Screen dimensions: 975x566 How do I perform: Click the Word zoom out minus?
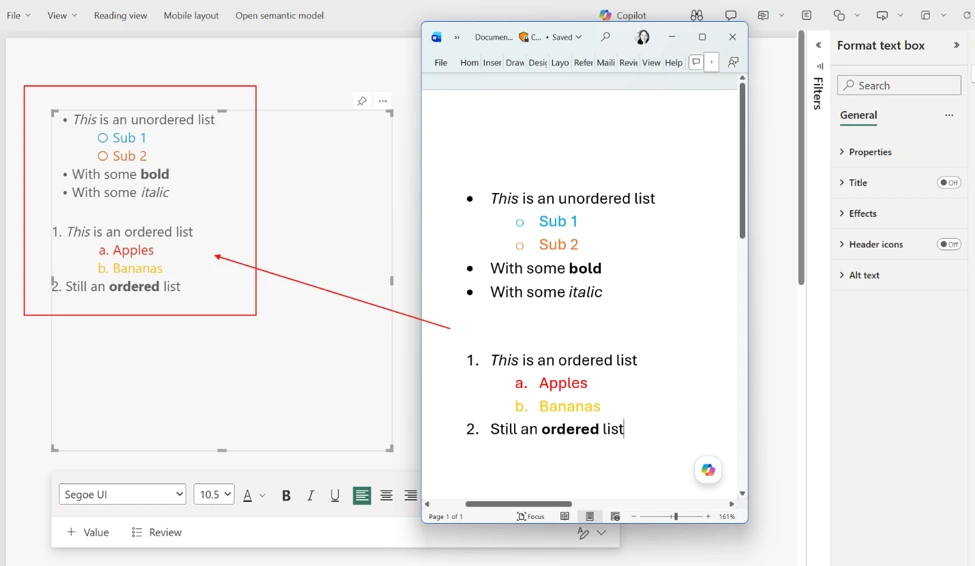click(634, 516)
